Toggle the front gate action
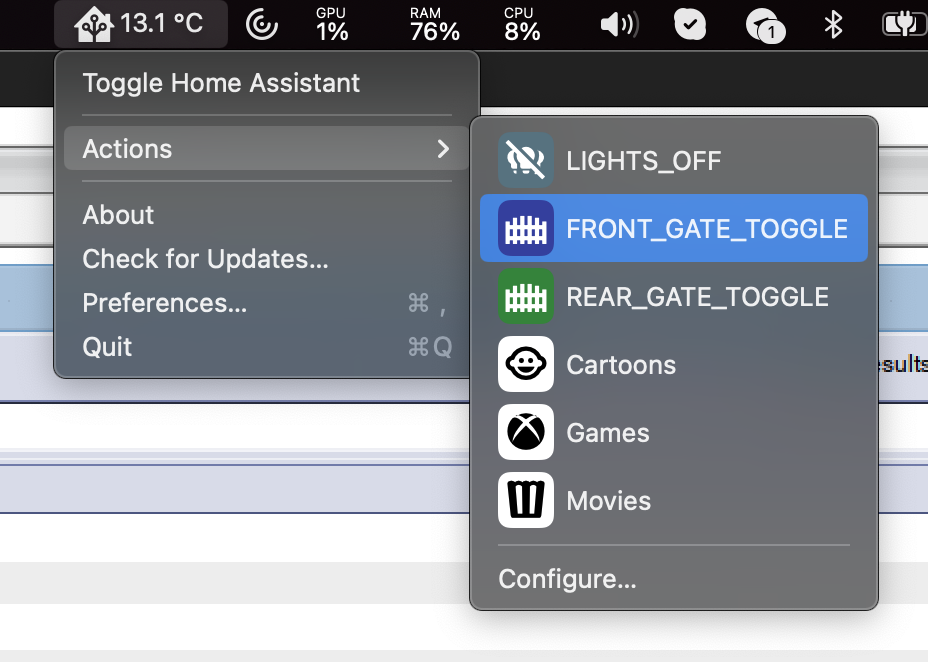 click(670, 227)
